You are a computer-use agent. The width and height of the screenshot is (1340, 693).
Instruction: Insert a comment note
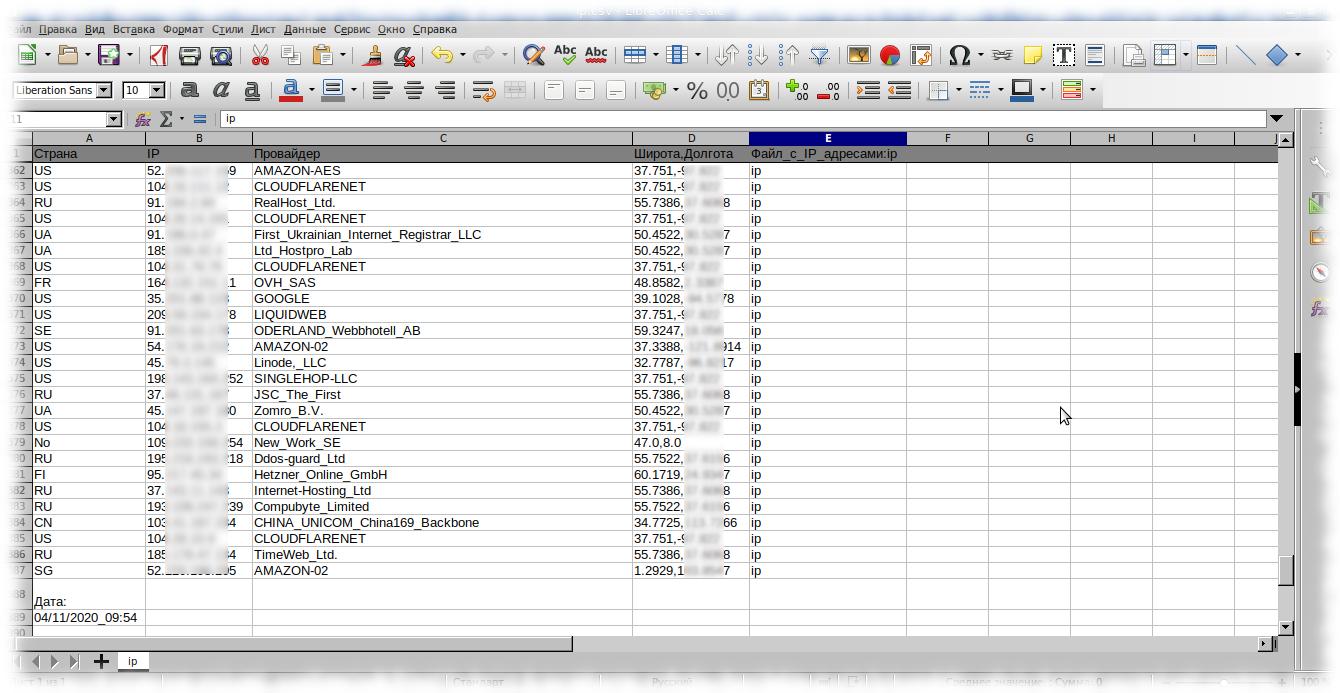pyautogui.click(x=1032, y=55)
